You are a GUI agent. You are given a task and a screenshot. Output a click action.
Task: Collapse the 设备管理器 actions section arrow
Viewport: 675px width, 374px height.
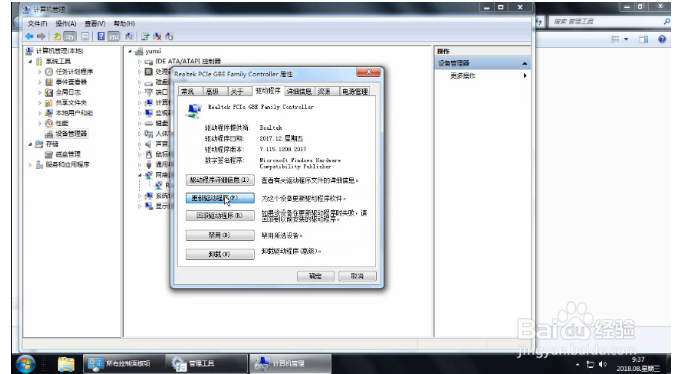[x=524, y=64]
